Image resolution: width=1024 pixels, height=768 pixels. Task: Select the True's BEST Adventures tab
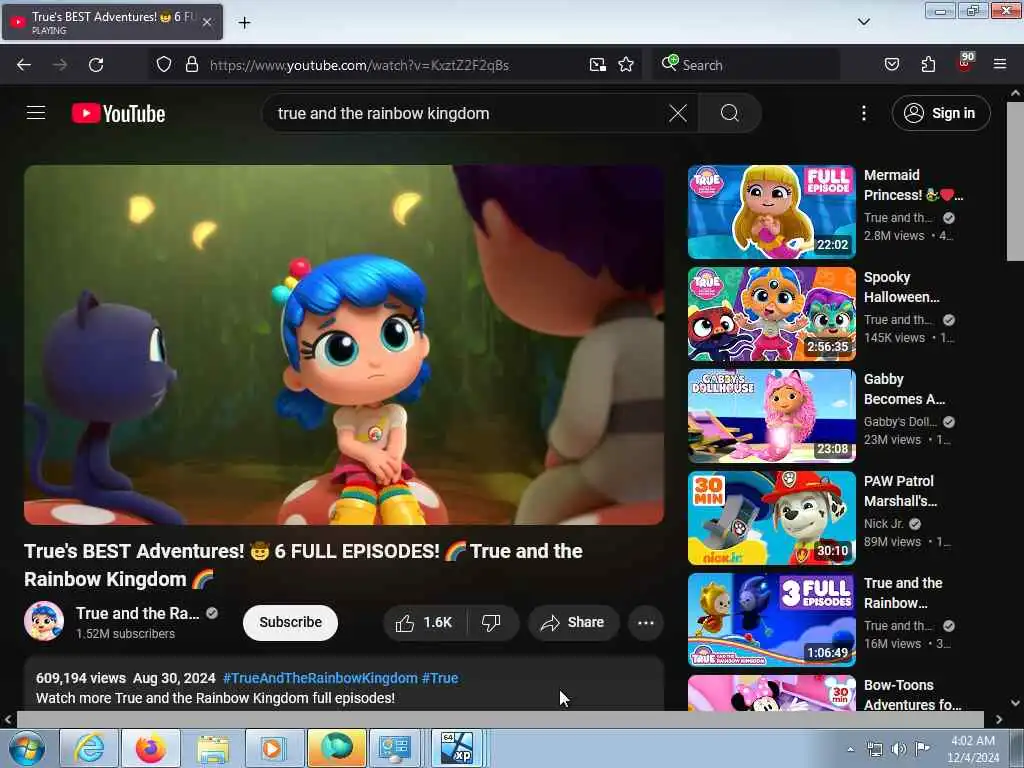(x=112, y=22)
